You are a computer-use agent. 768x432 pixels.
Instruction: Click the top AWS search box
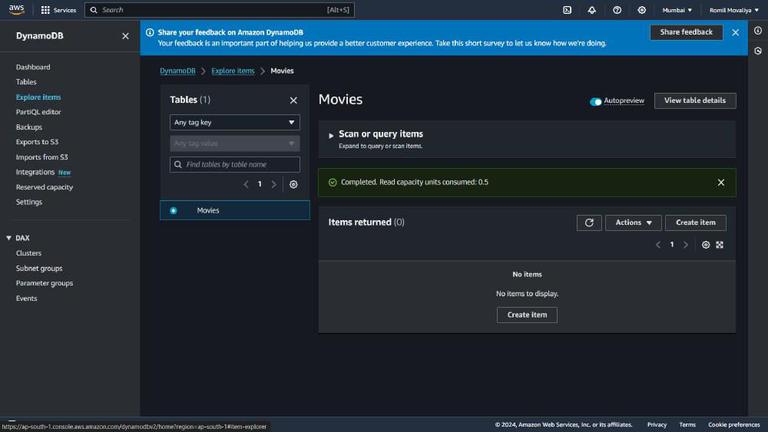pyautogui.click(x=219, y=10)
